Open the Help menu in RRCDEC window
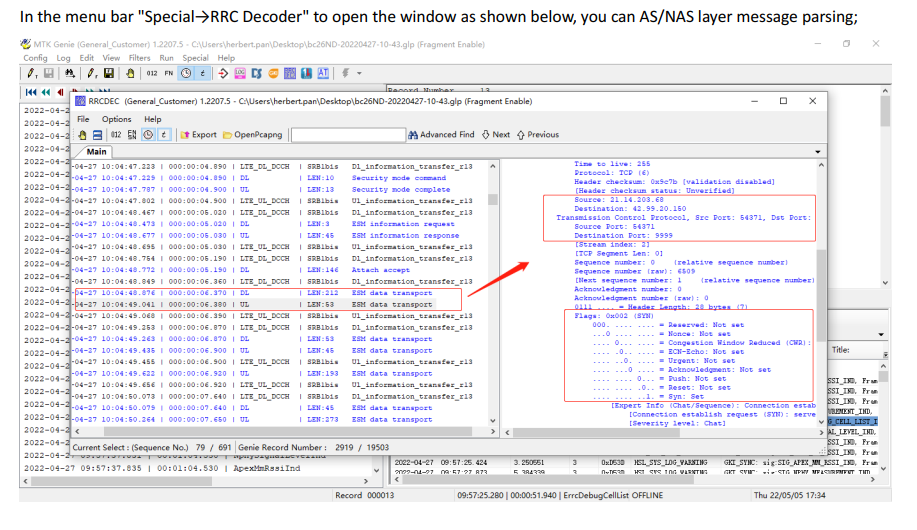 point(153,119)
